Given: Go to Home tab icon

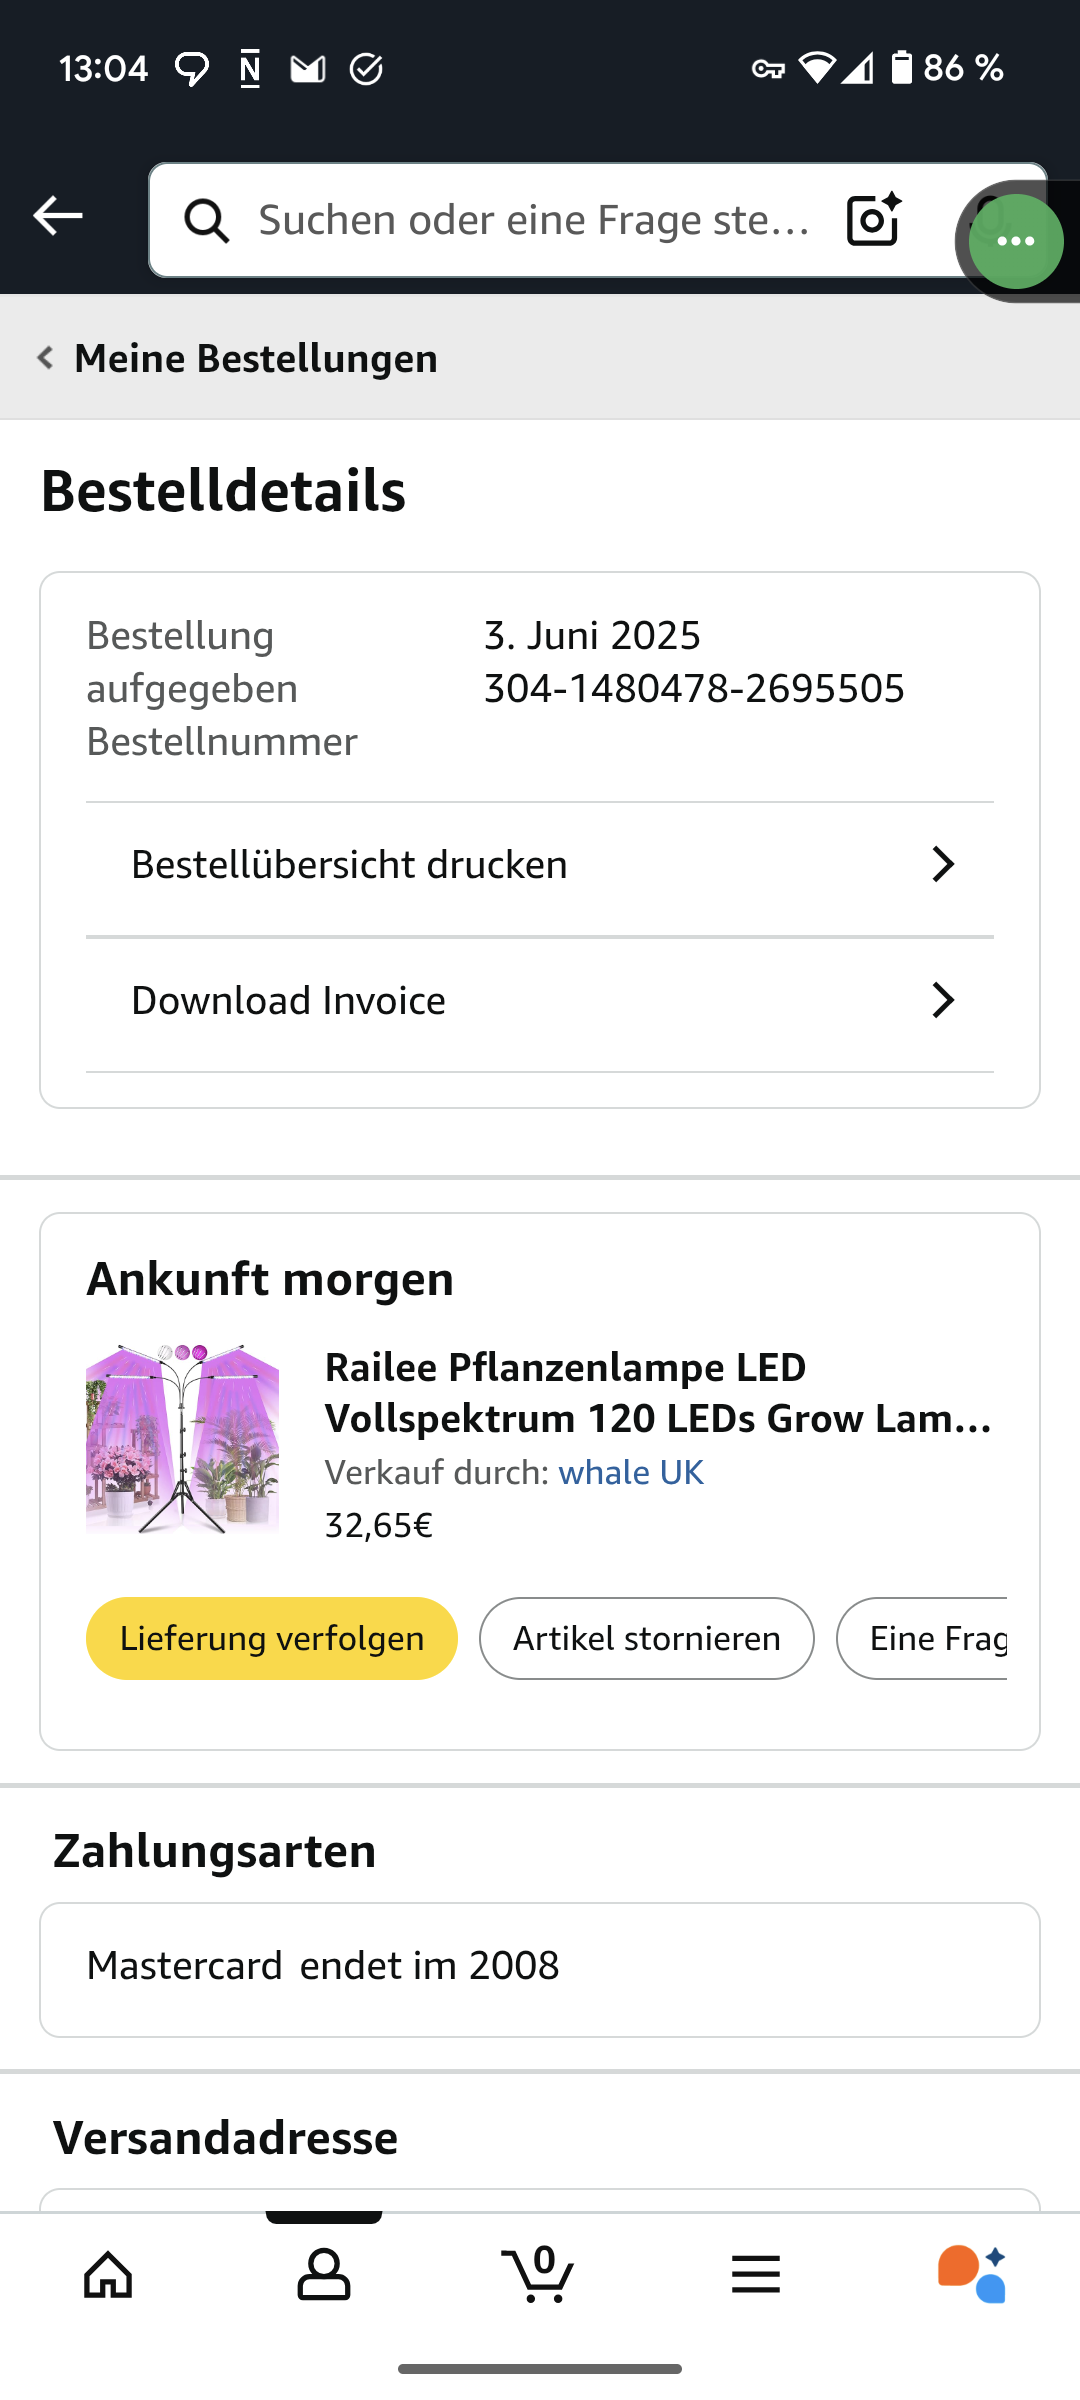Looking at the screenshot, I should coord(108,2275).
